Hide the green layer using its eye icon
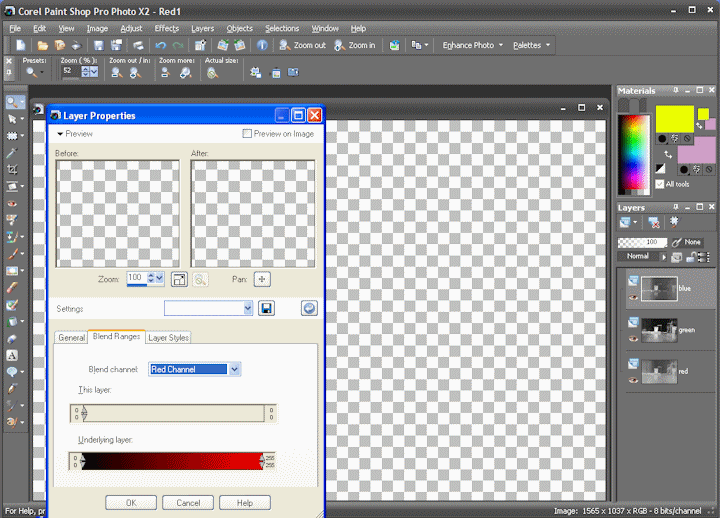This screenshot has width=720, height=518. 633,339
